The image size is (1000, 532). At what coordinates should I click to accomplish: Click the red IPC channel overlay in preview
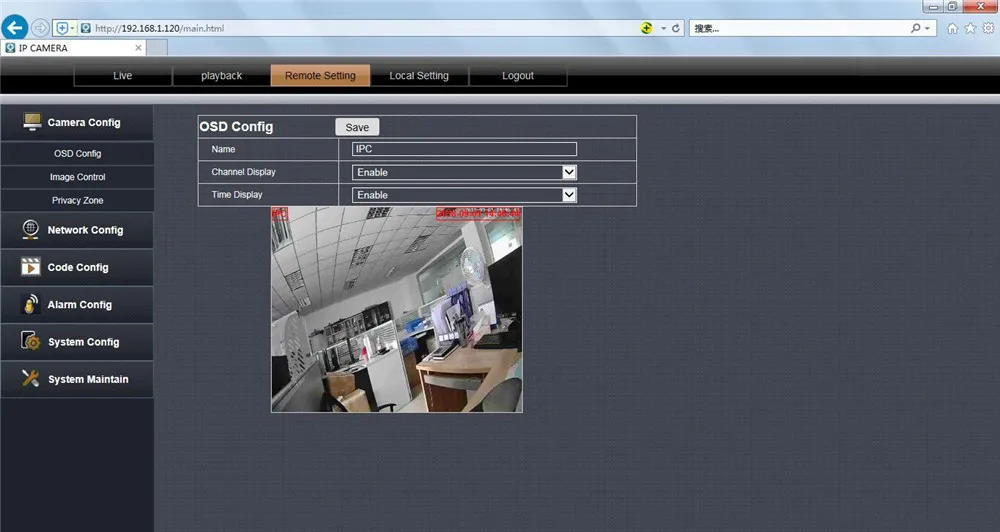279,214
